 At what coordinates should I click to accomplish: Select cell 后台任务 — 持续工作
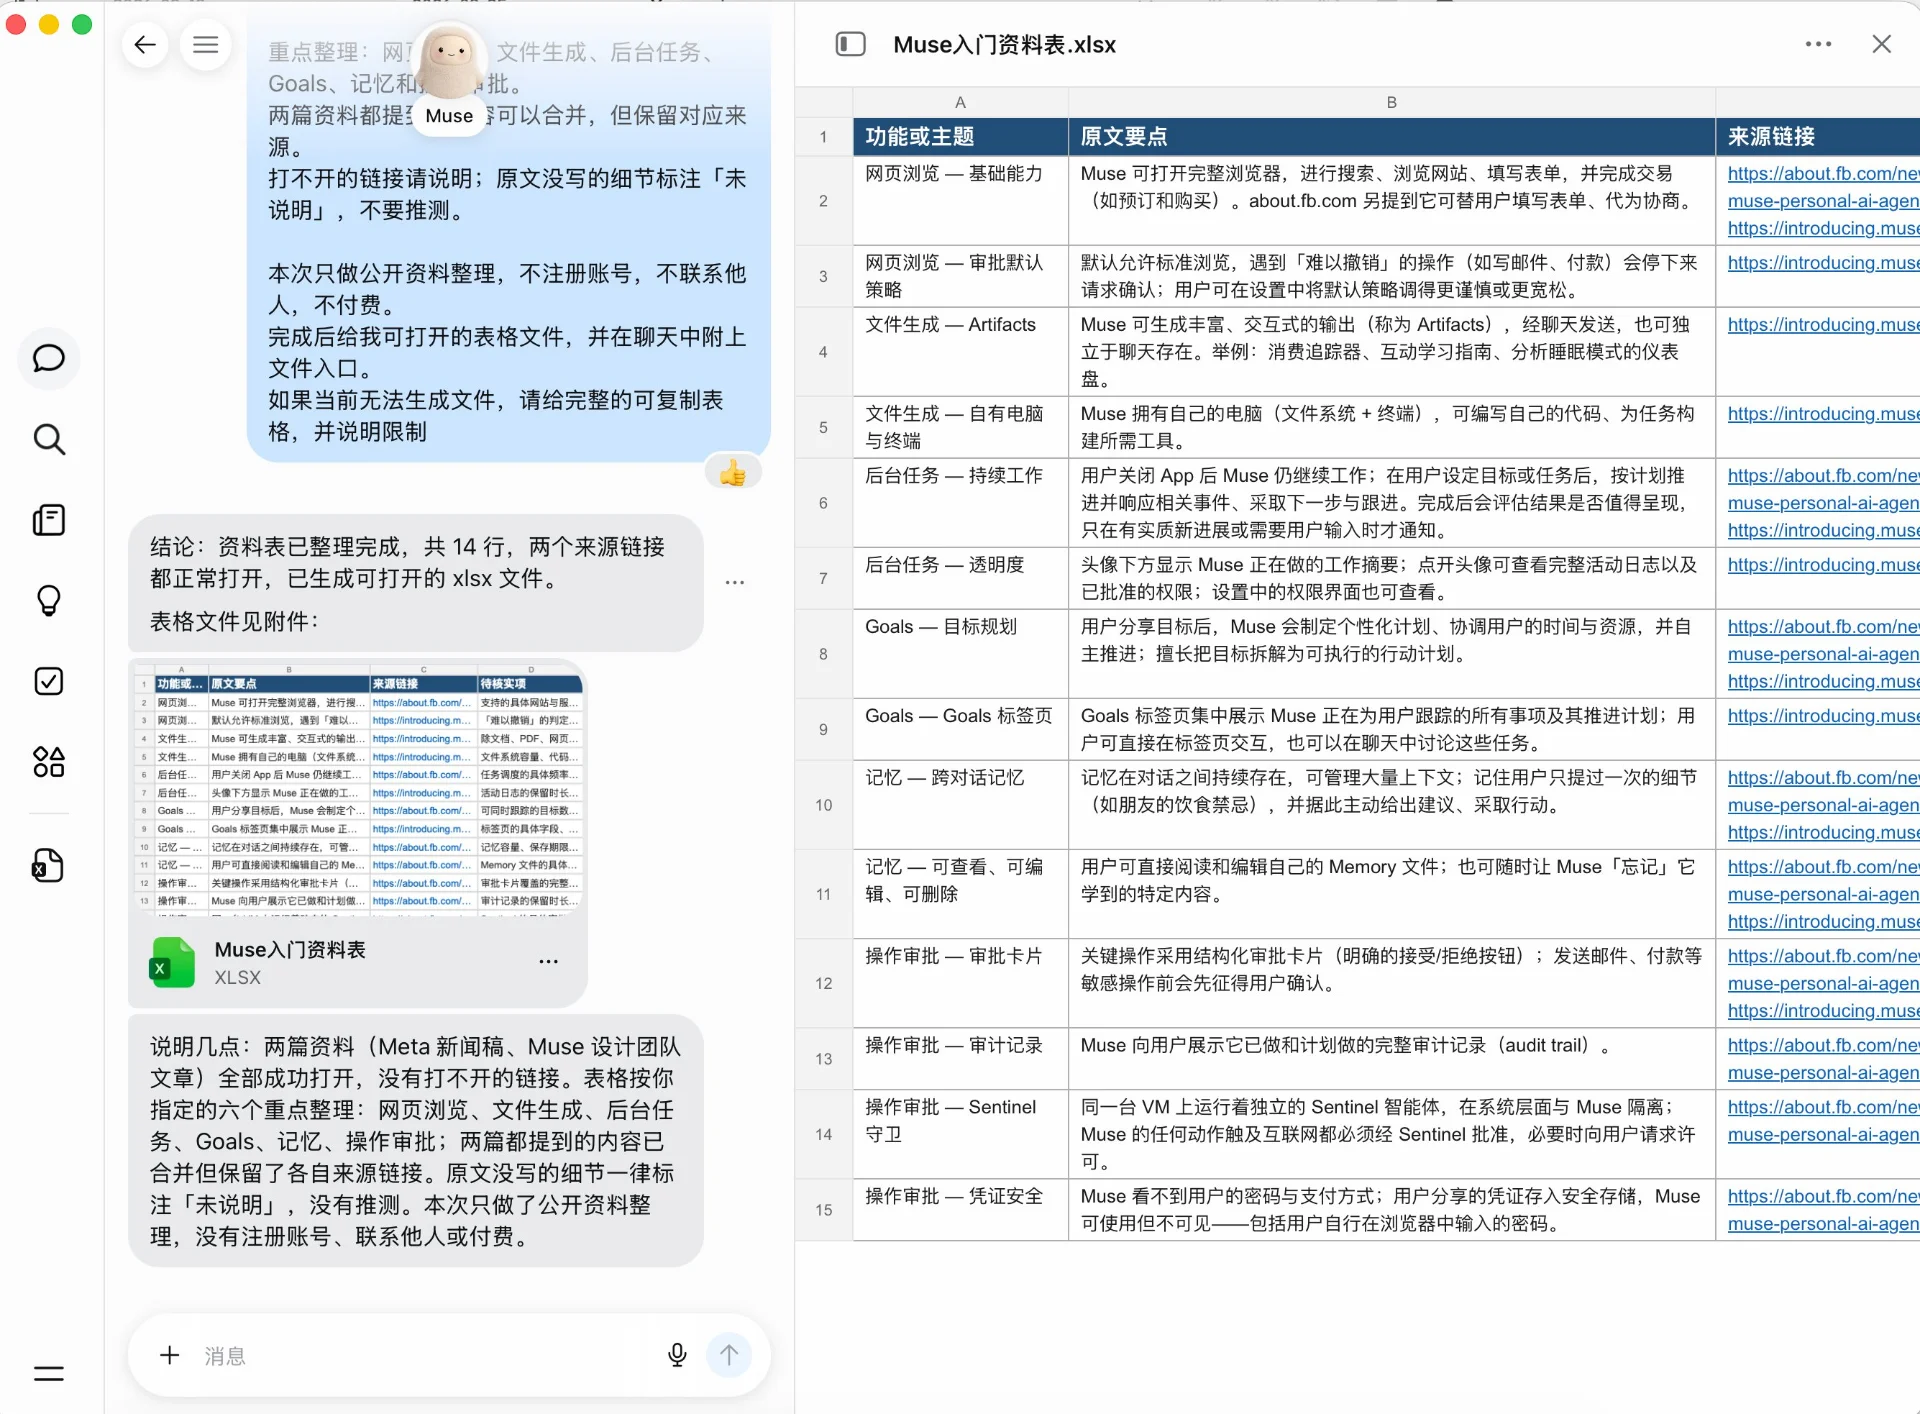coord(960,503)
